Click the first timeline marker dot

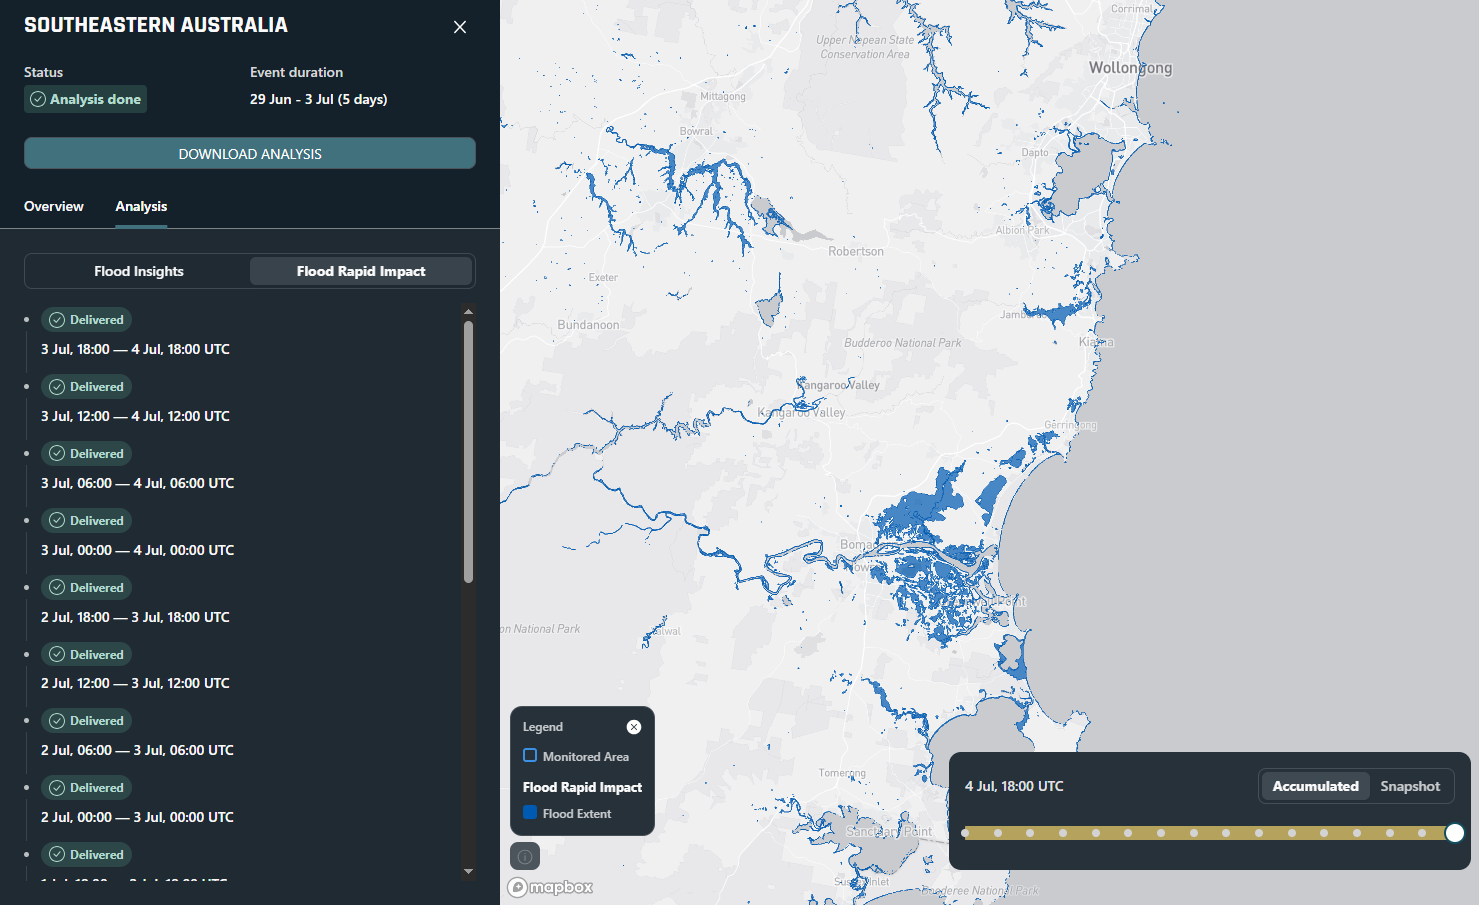[965, 833]
